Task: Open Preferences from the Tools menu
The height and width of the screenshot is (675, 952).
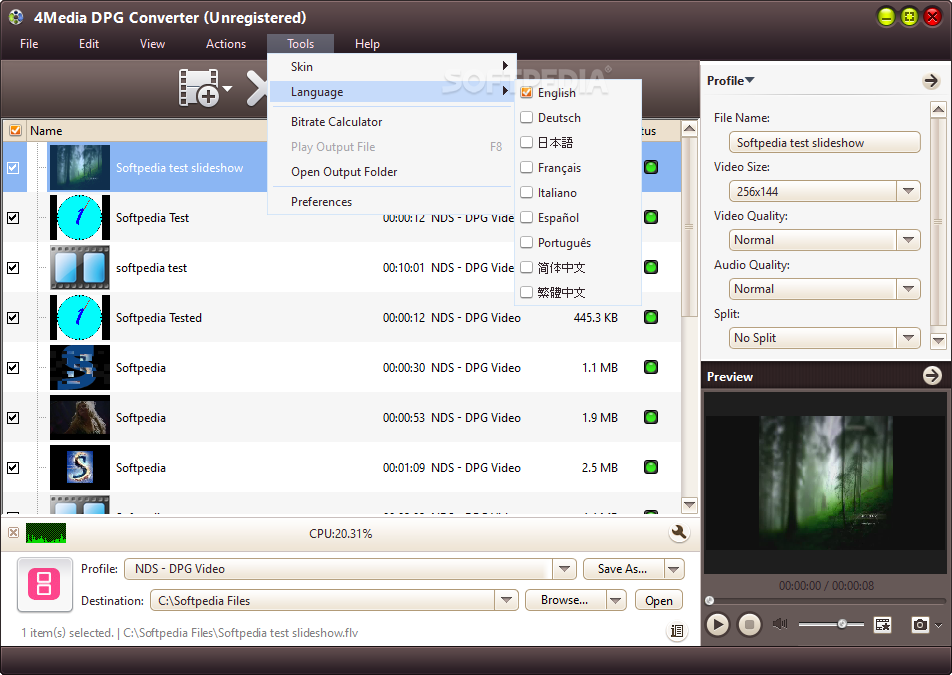Action: pyautogui.click(x=392, y=202)
